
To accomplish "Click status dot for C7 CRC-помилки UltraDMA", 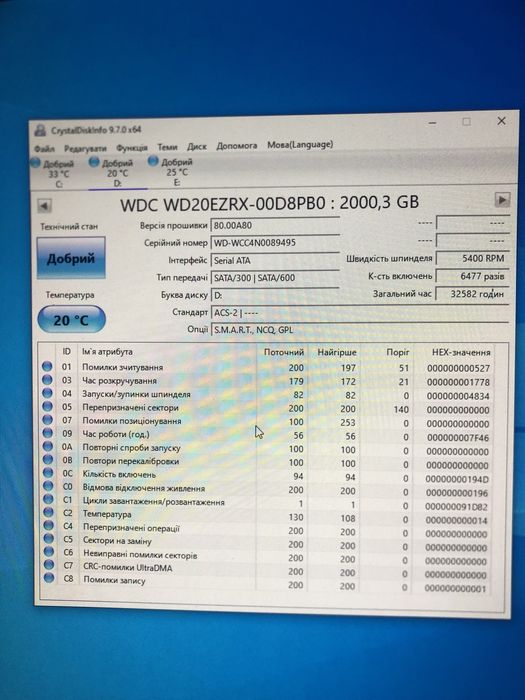I will [49, 565].
